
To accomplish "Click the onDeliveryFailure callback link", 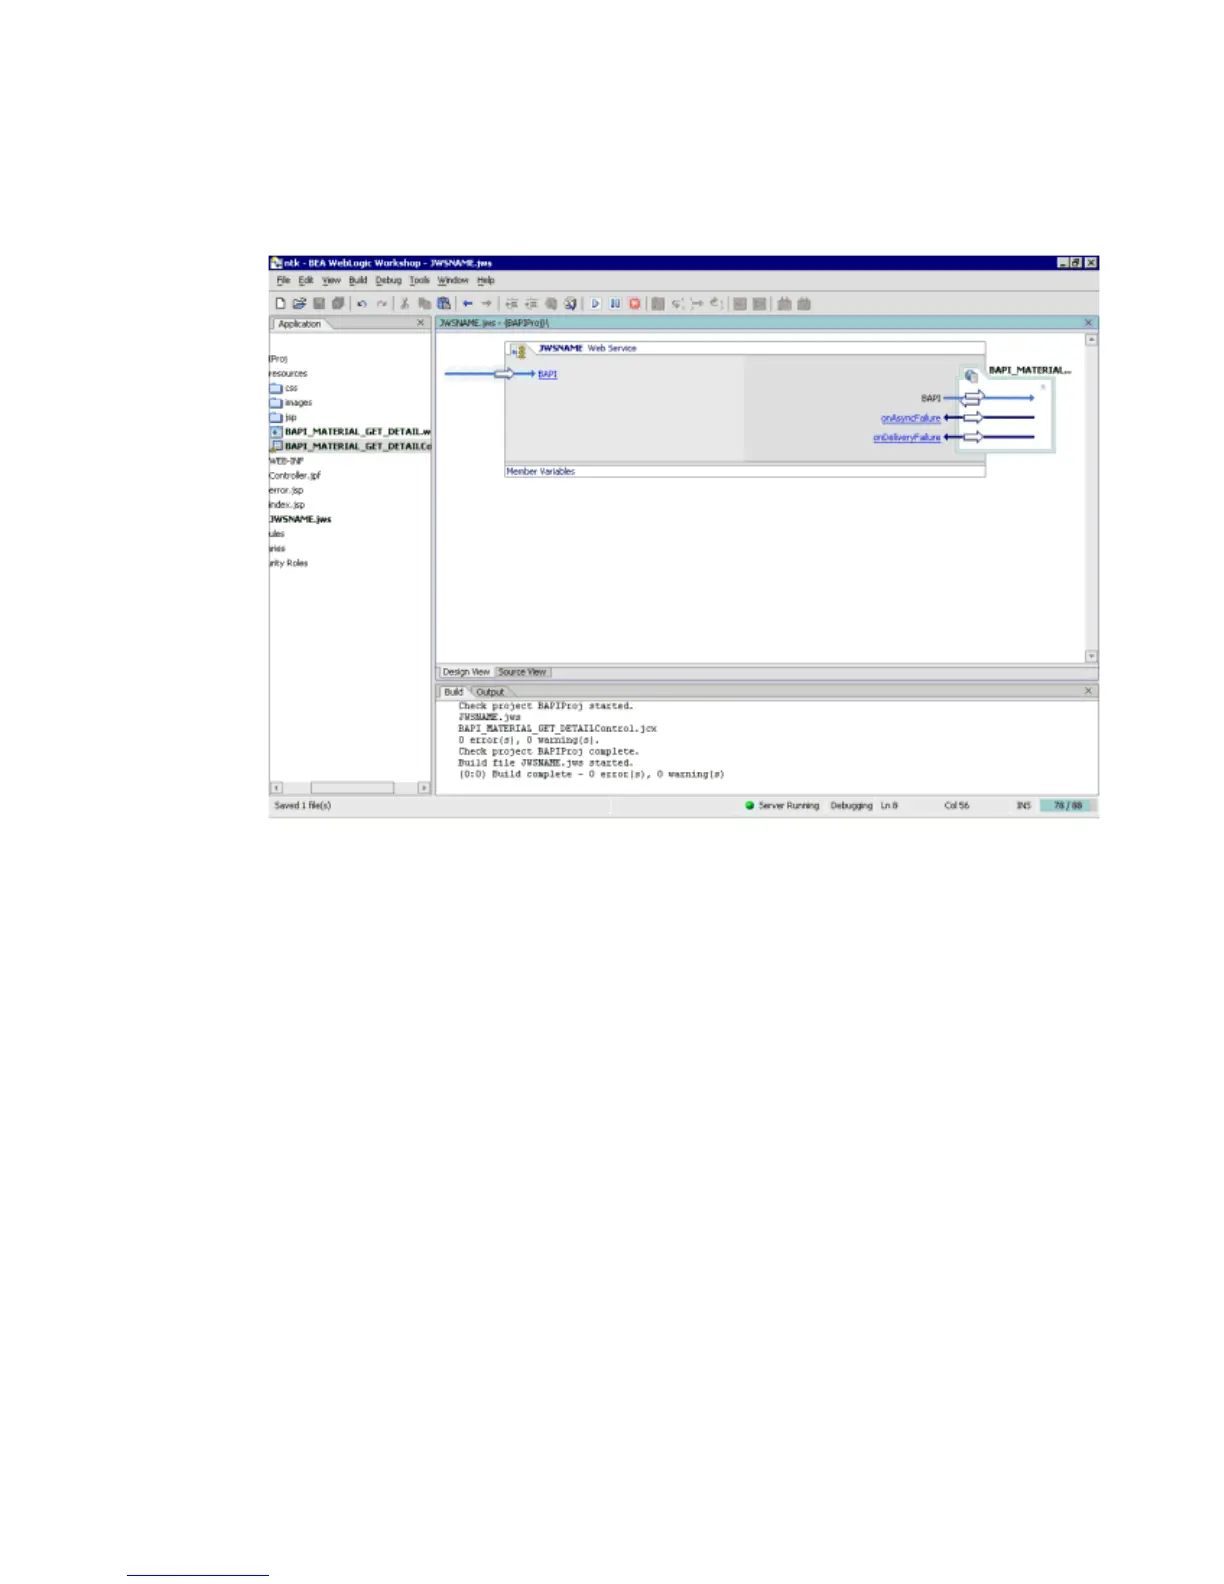I will (x=907, y=437).
